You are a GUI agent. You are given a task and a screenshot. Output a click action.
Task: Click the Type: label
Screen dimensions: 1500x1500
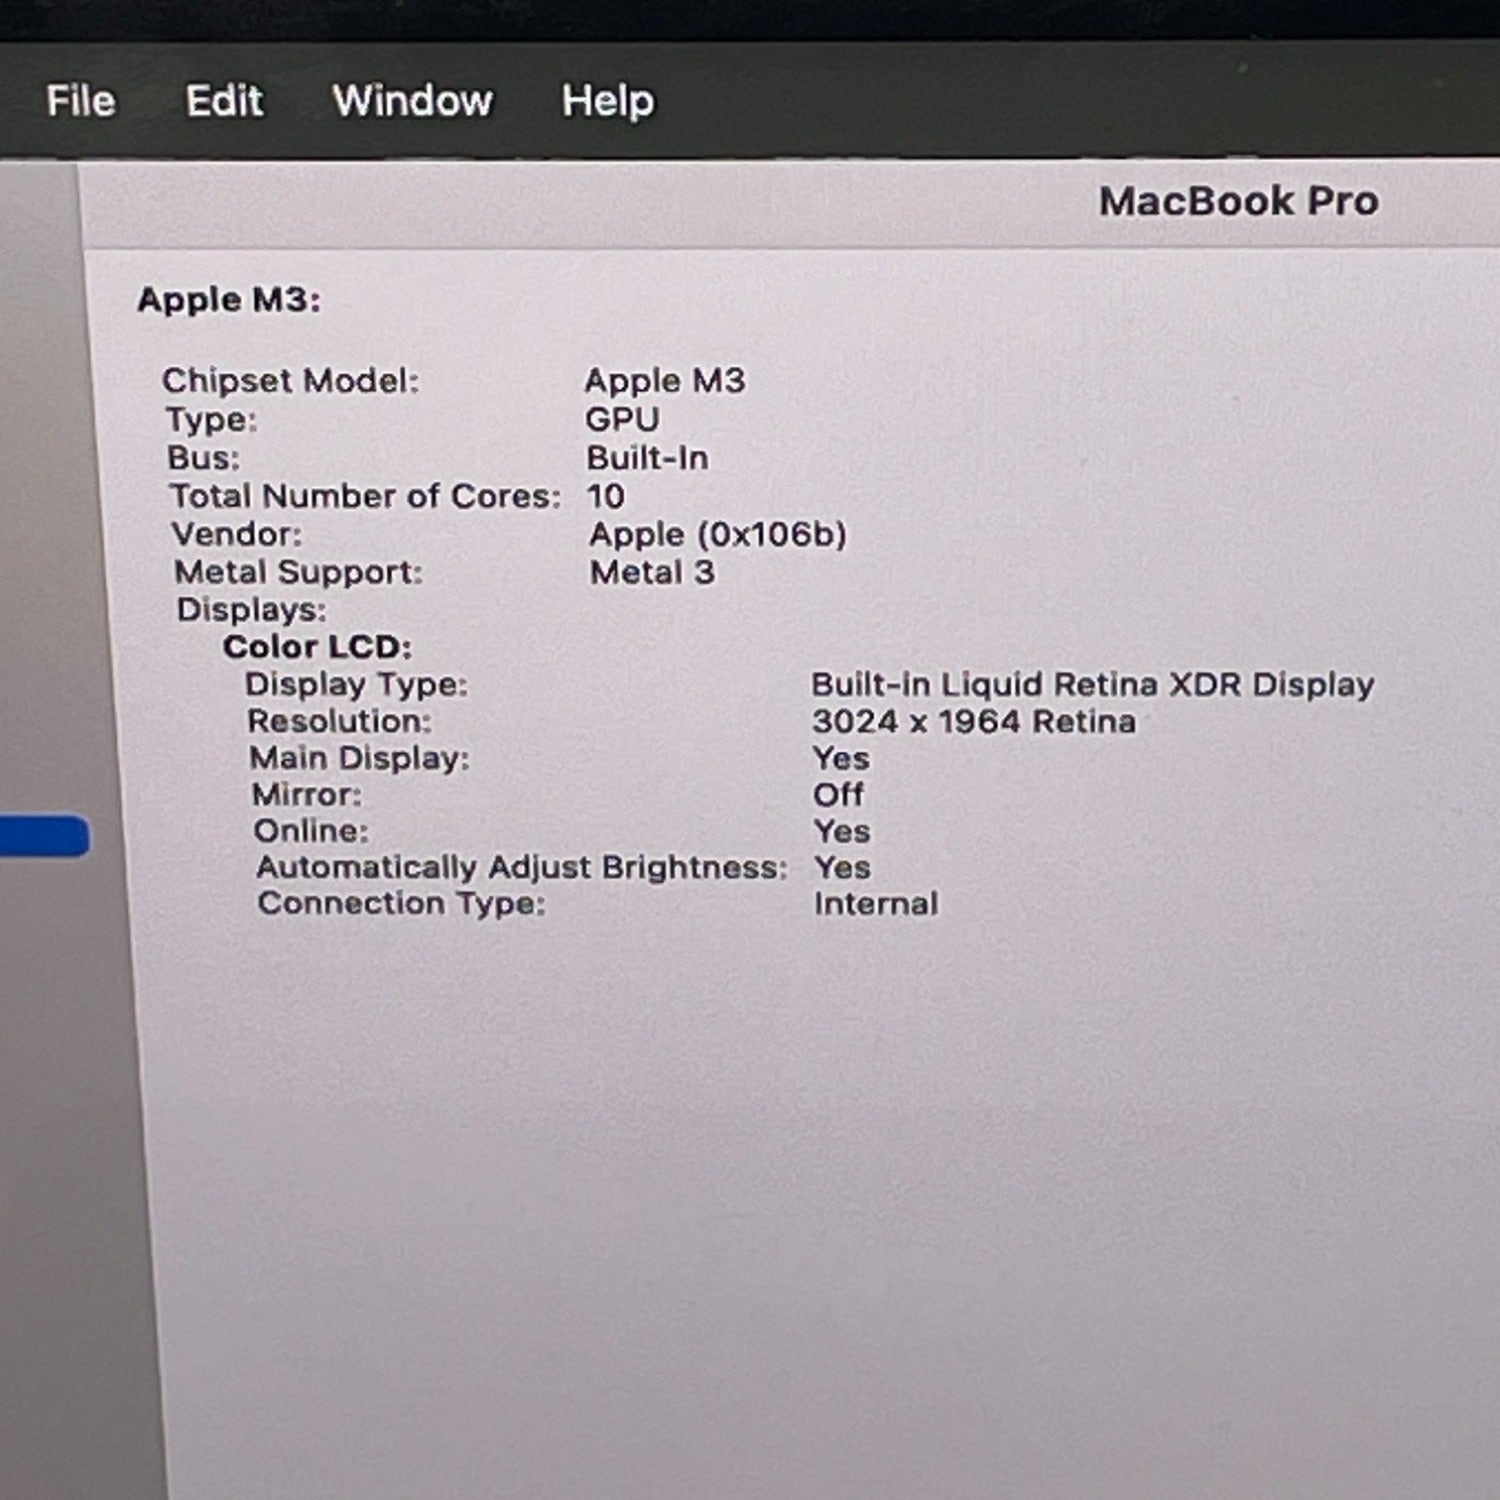(x=211, y=420)
